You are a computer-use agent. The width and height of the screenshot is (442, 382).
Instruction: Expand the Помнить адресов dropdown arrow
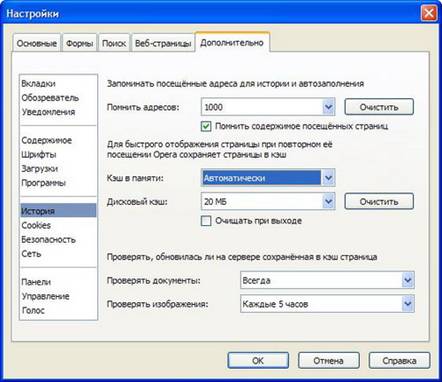pos(328,107)
